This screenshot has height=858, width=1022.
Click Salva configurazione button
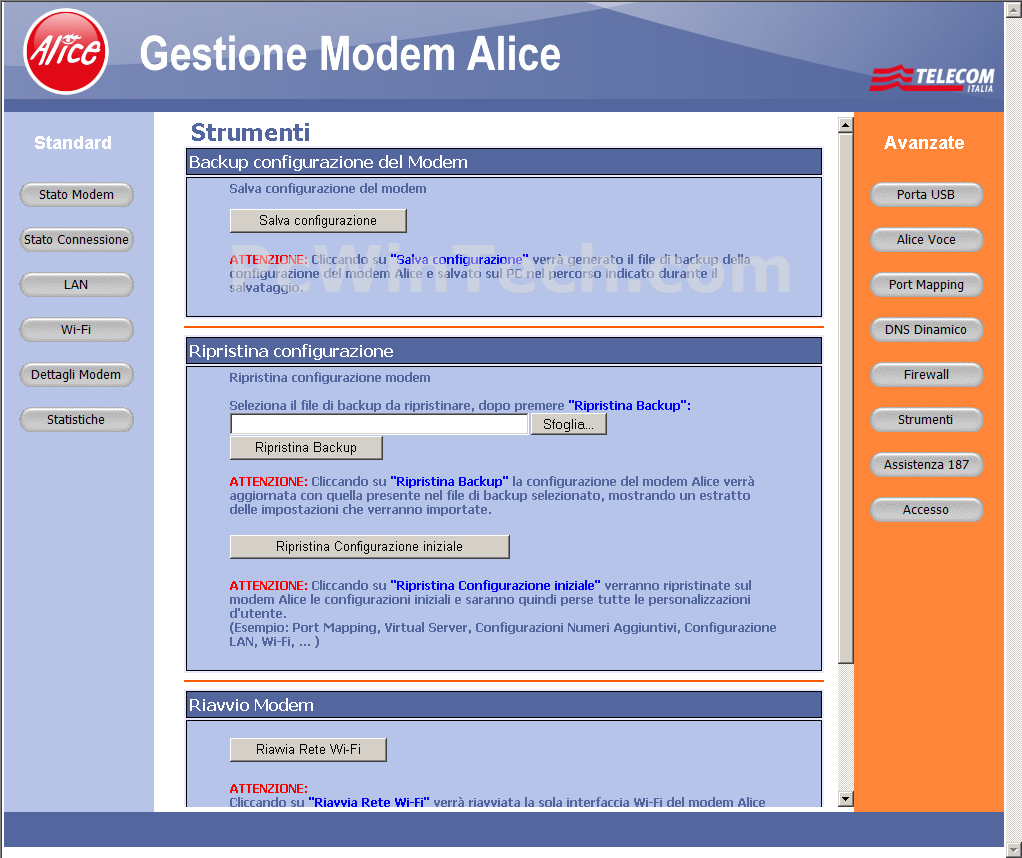click(x=318, y=220)
